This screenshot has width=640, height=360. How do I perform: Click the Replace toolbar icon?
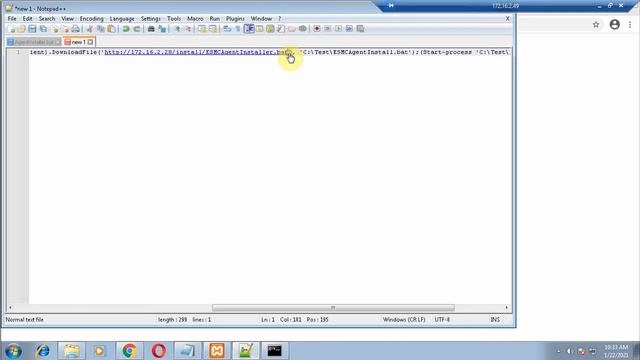click(x=162, y=29)
